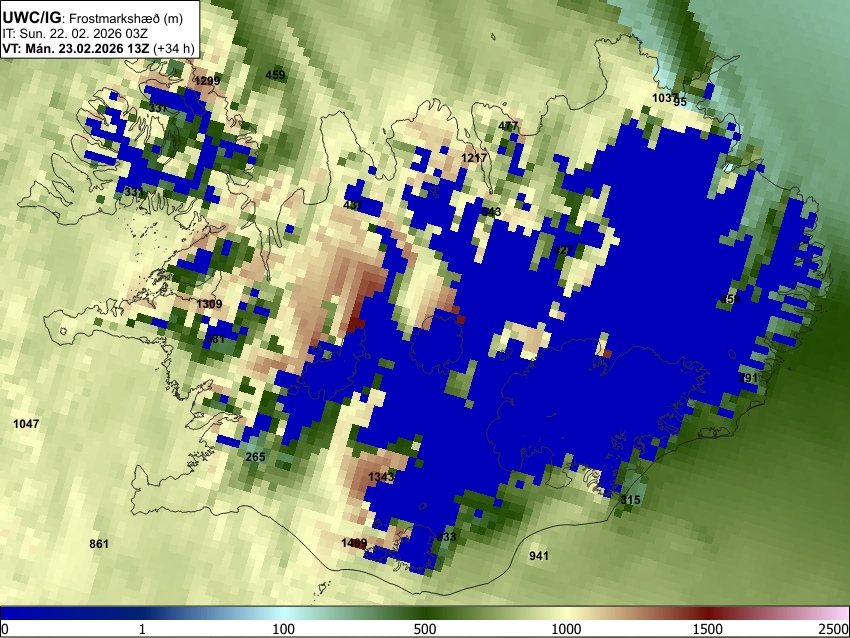Select the 1489 value label
This screenshot has height=638, width=850.
point(354,543)
